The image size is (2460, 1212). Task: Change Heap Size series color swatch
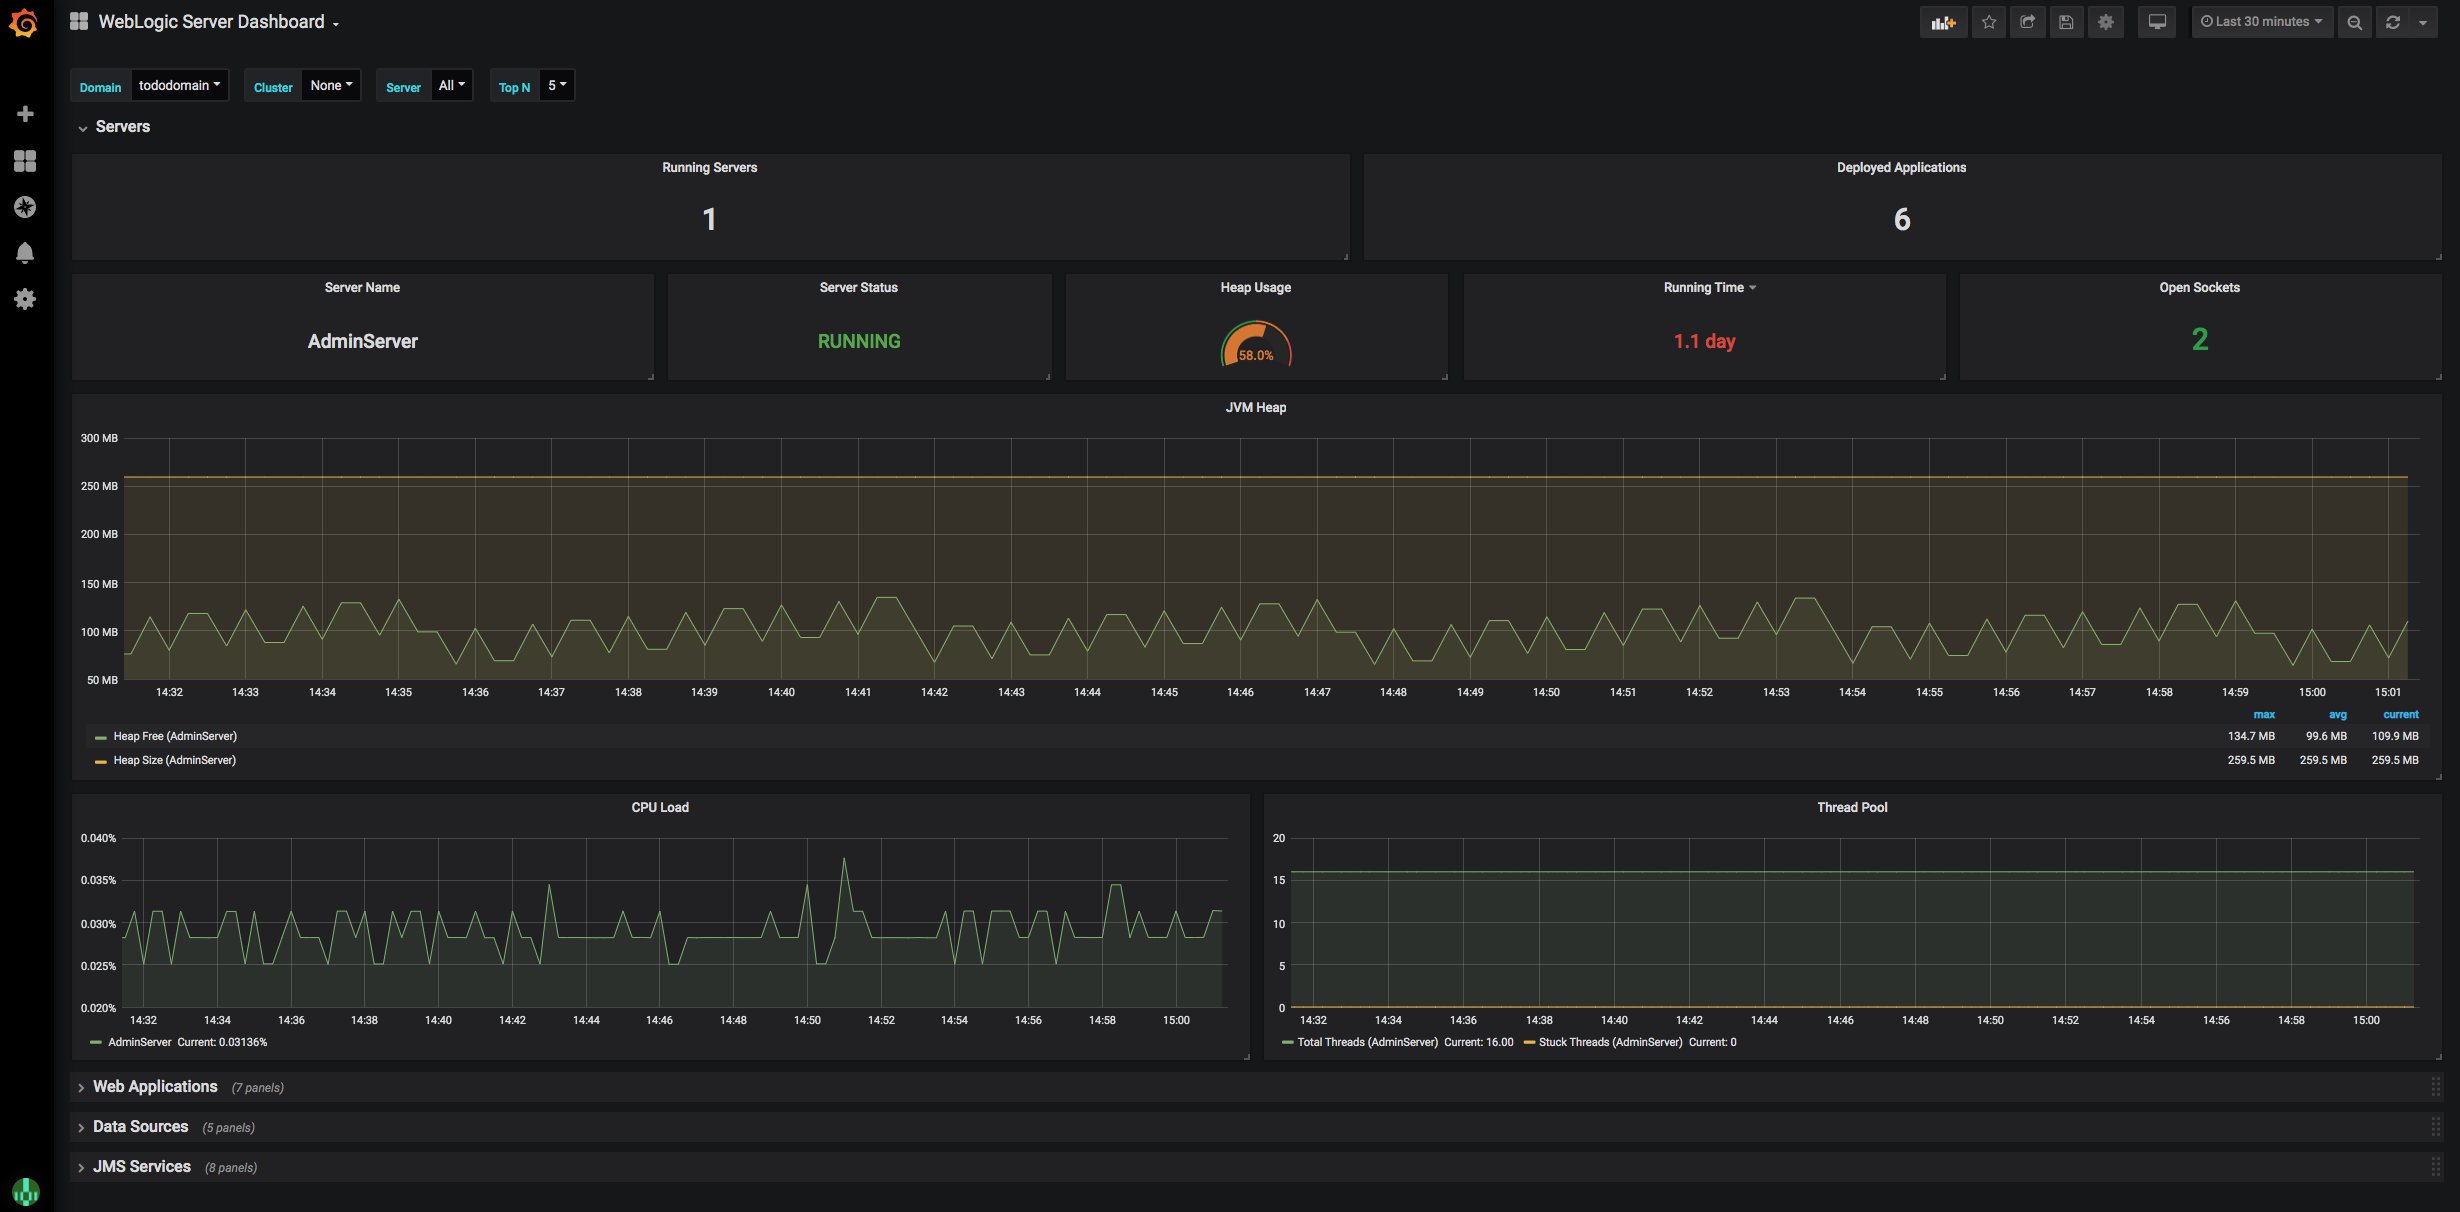tap(100, 760)
